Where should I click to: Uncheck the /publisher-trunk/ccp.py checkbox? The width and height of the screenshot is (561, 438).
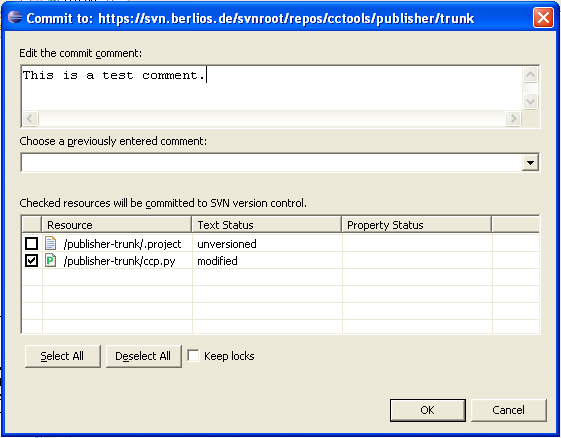point(31,261)
